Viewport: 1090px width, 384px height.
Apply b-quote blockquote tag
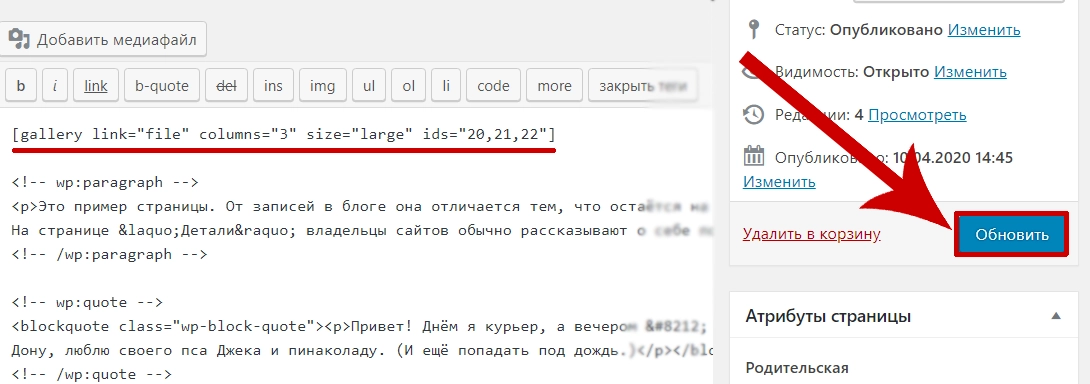click(x=162, y=86)
